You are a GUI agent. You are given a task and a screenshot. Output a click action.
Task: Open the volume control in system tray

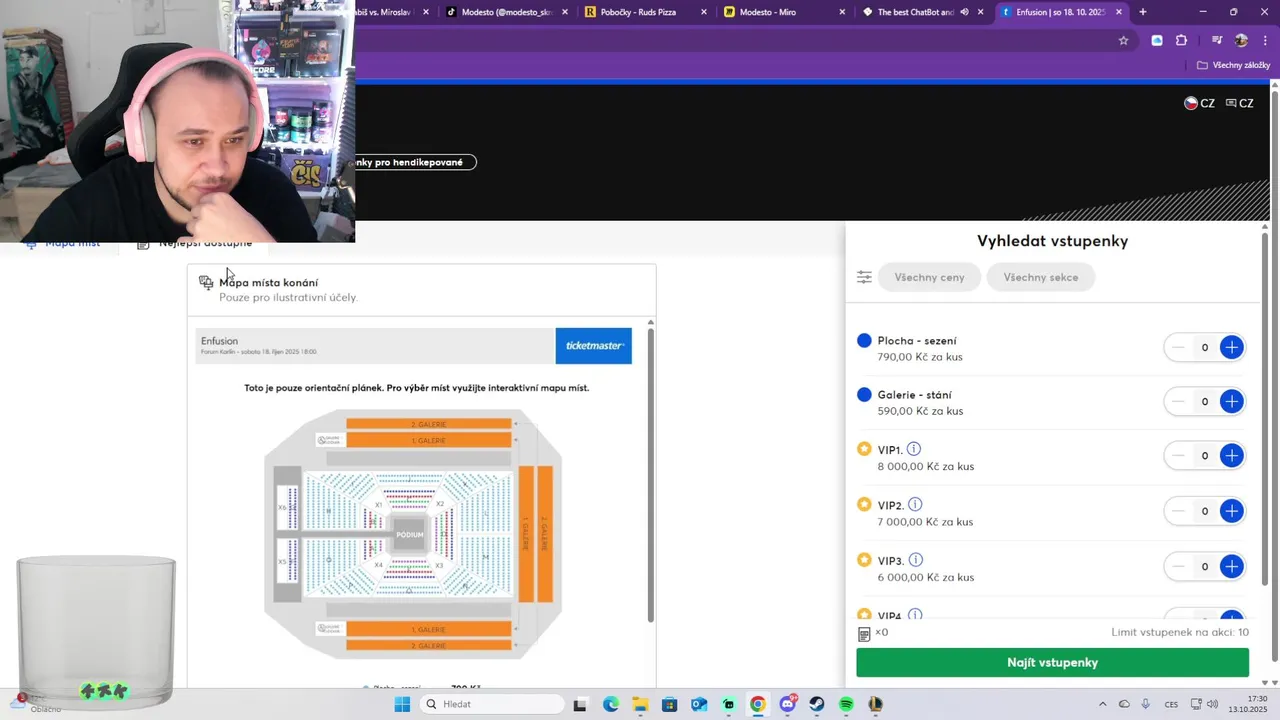1212,704
